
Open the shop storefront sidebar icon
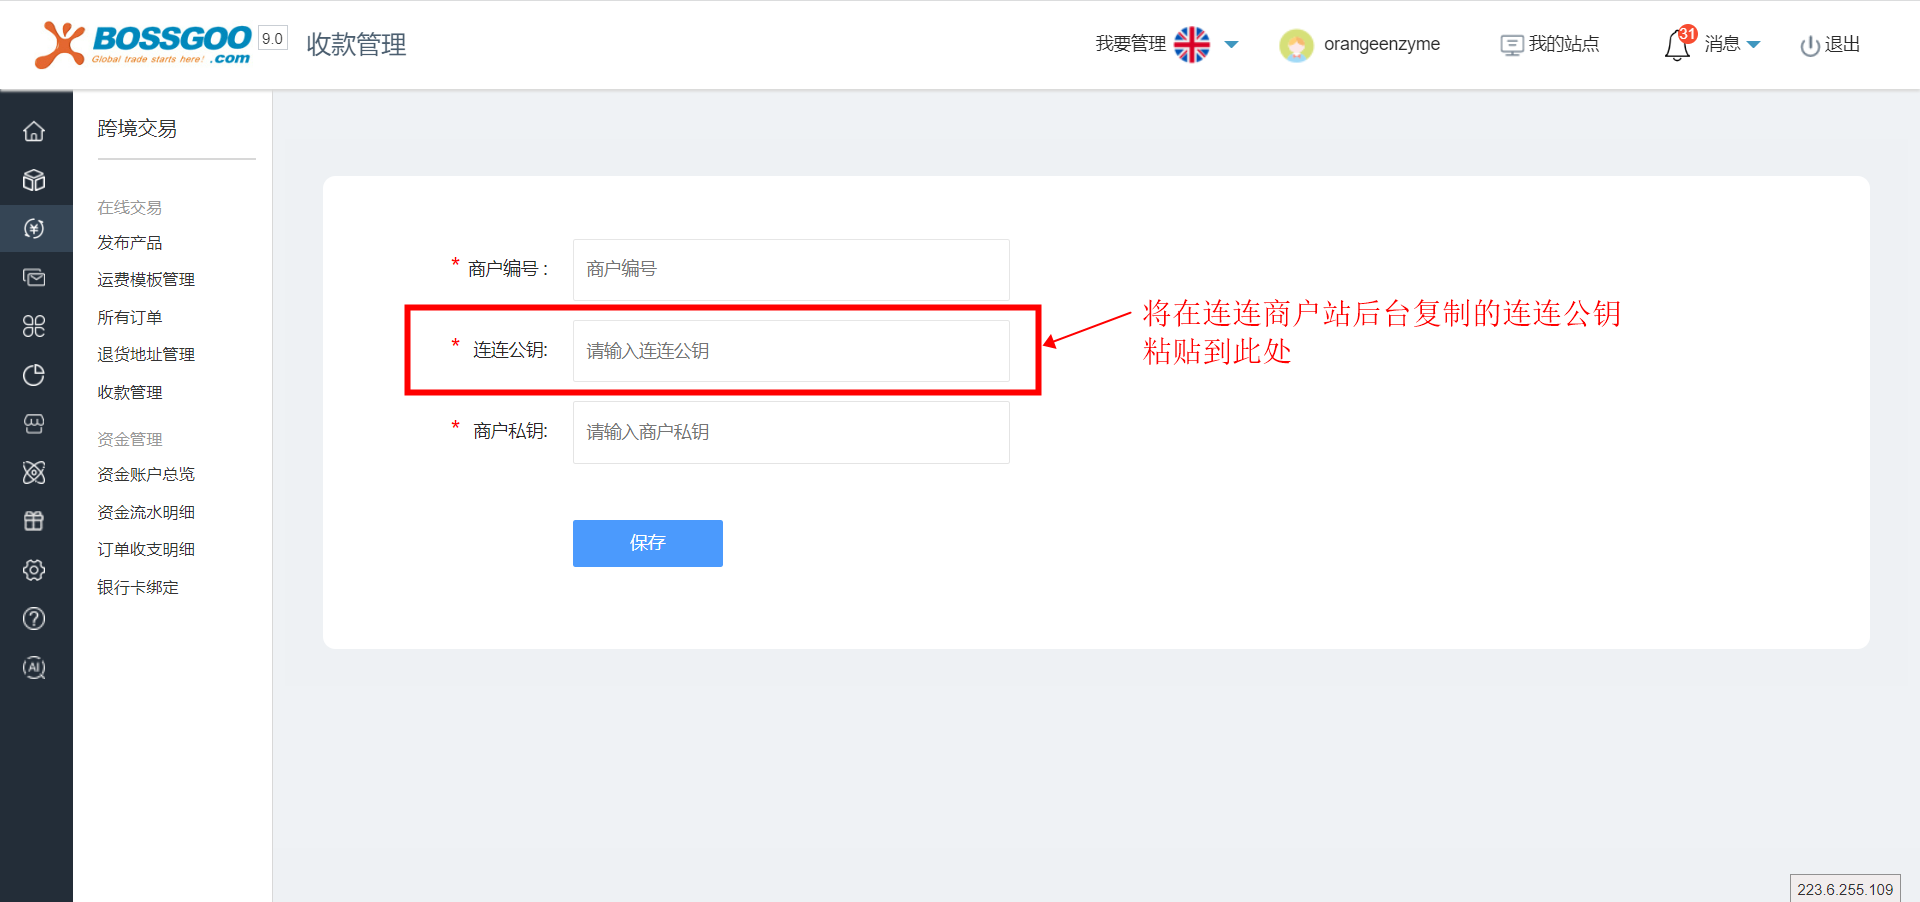coord(34,424)
